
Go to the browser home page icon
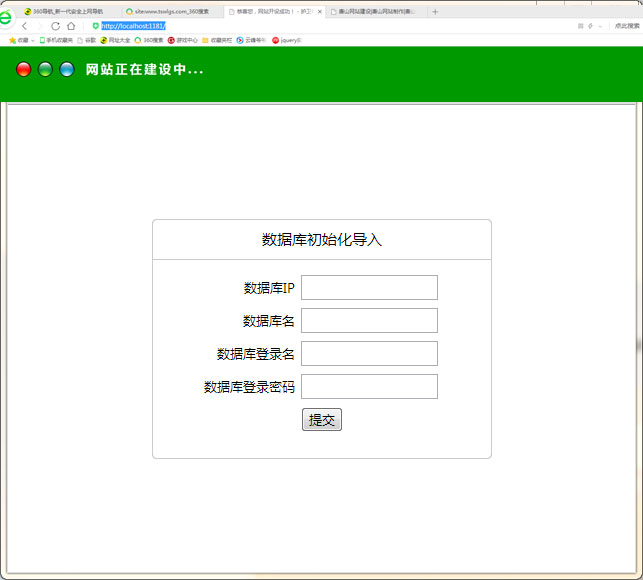71,26
